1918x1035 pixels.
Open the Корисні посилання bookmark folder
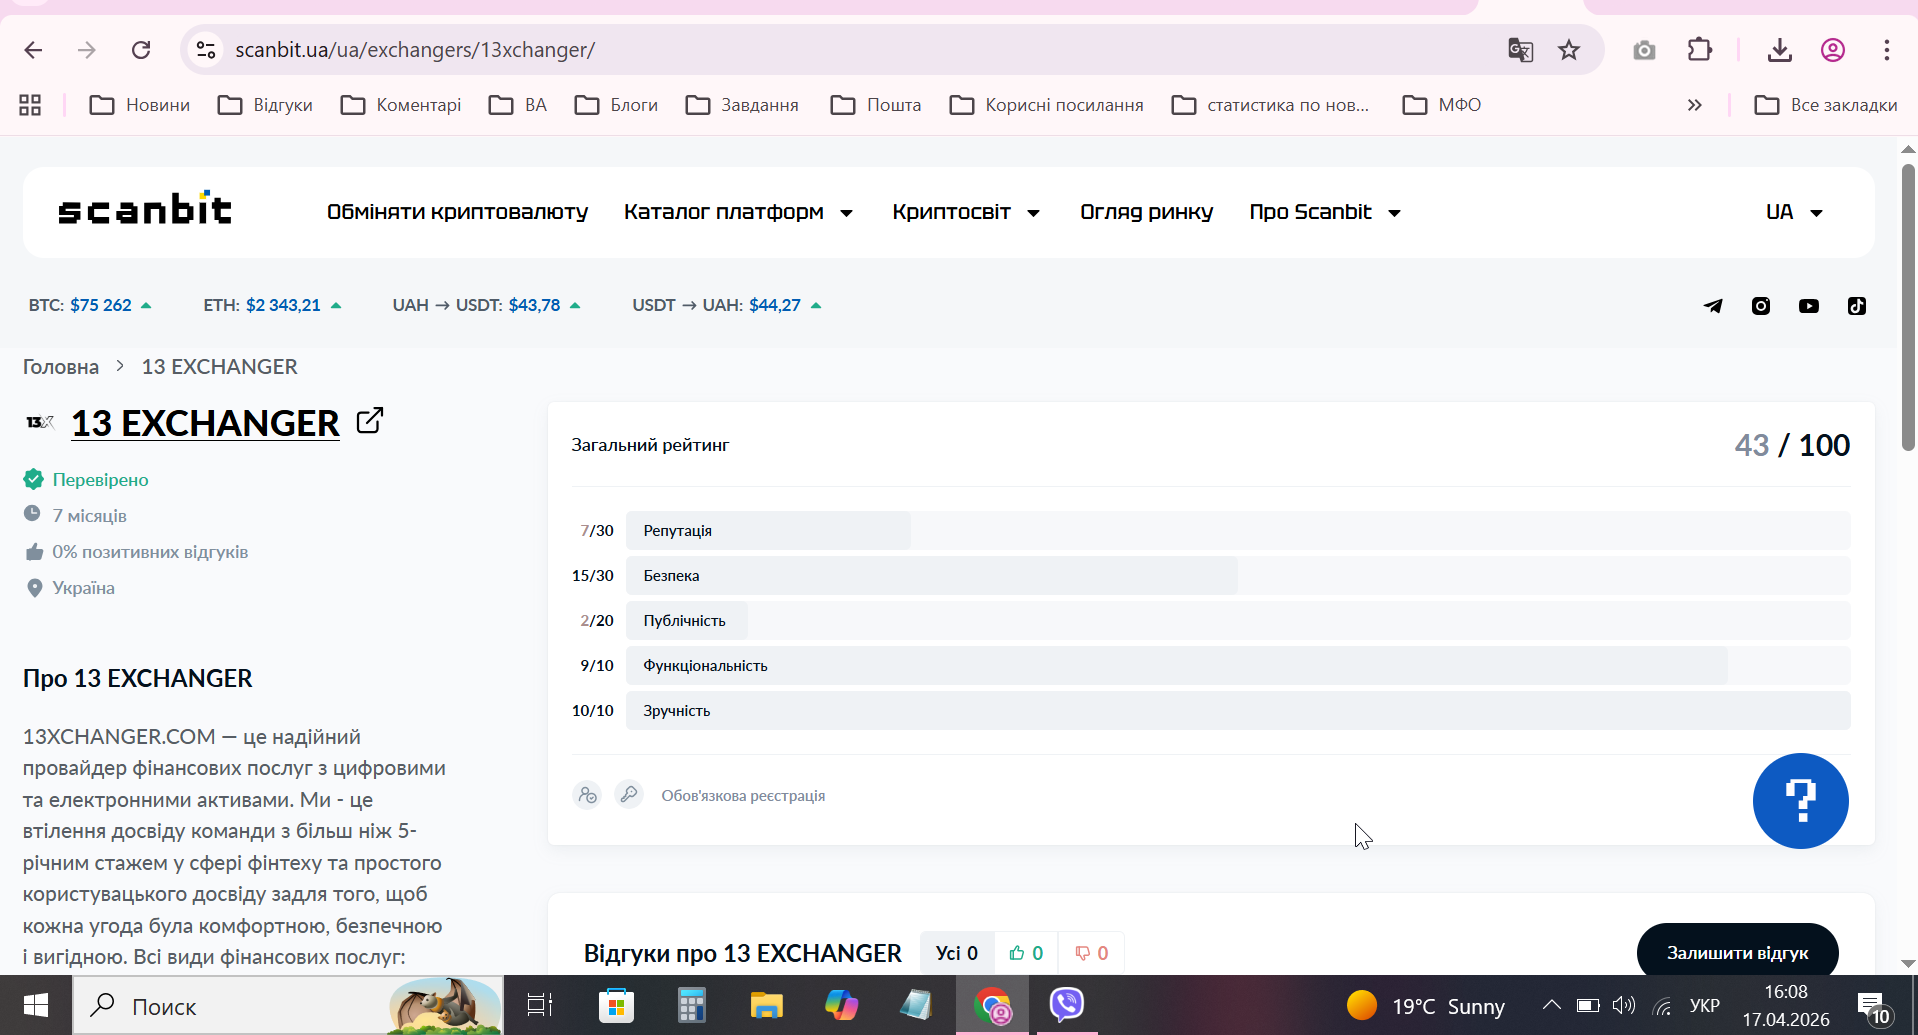click(x=1047, y=105)
